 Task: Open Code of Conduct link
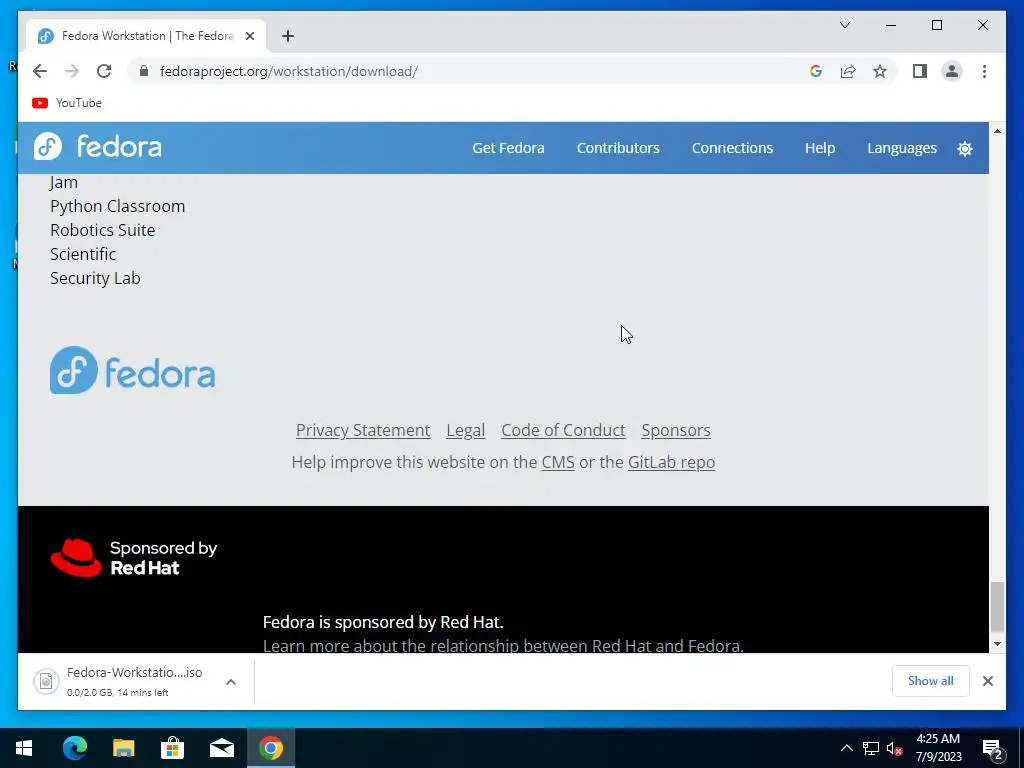coord(563,430)
